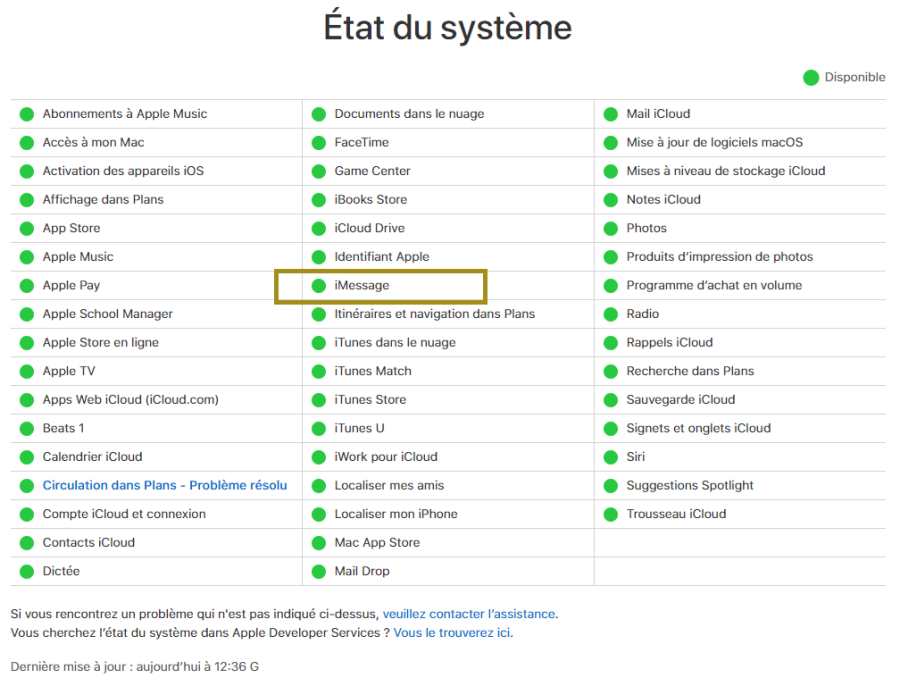Select the Apple Pay status indicator dot
The image size is (900, 678).
(27, 286)
